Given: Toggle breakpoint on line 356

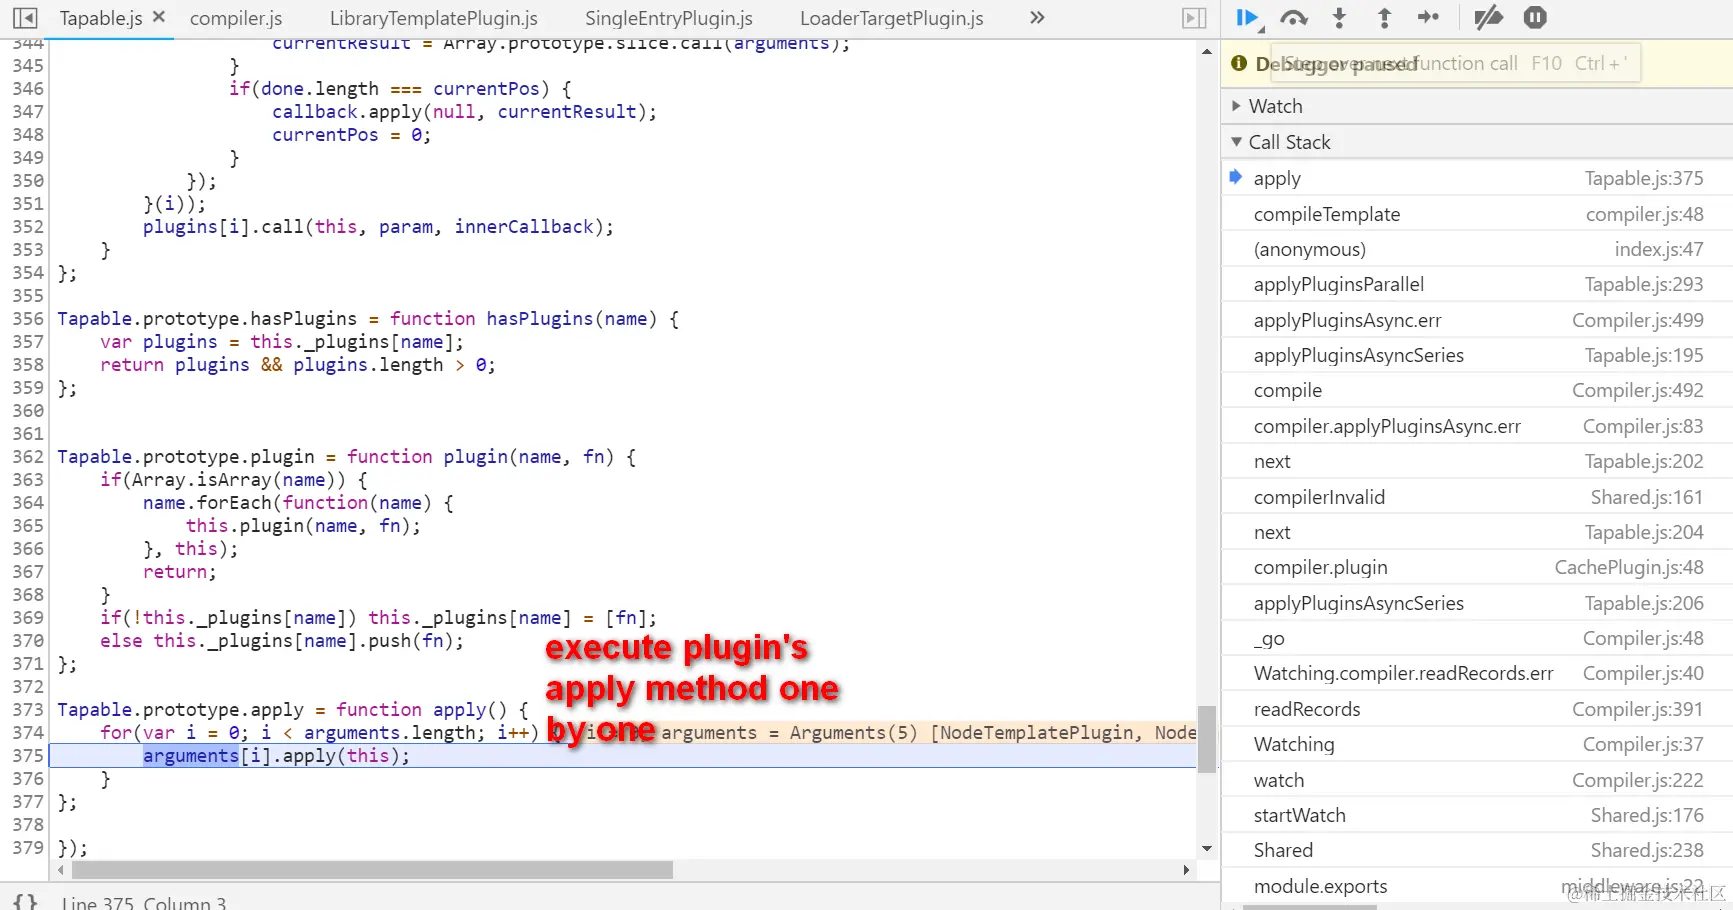Looking at the screenshot, I should 28,319.
